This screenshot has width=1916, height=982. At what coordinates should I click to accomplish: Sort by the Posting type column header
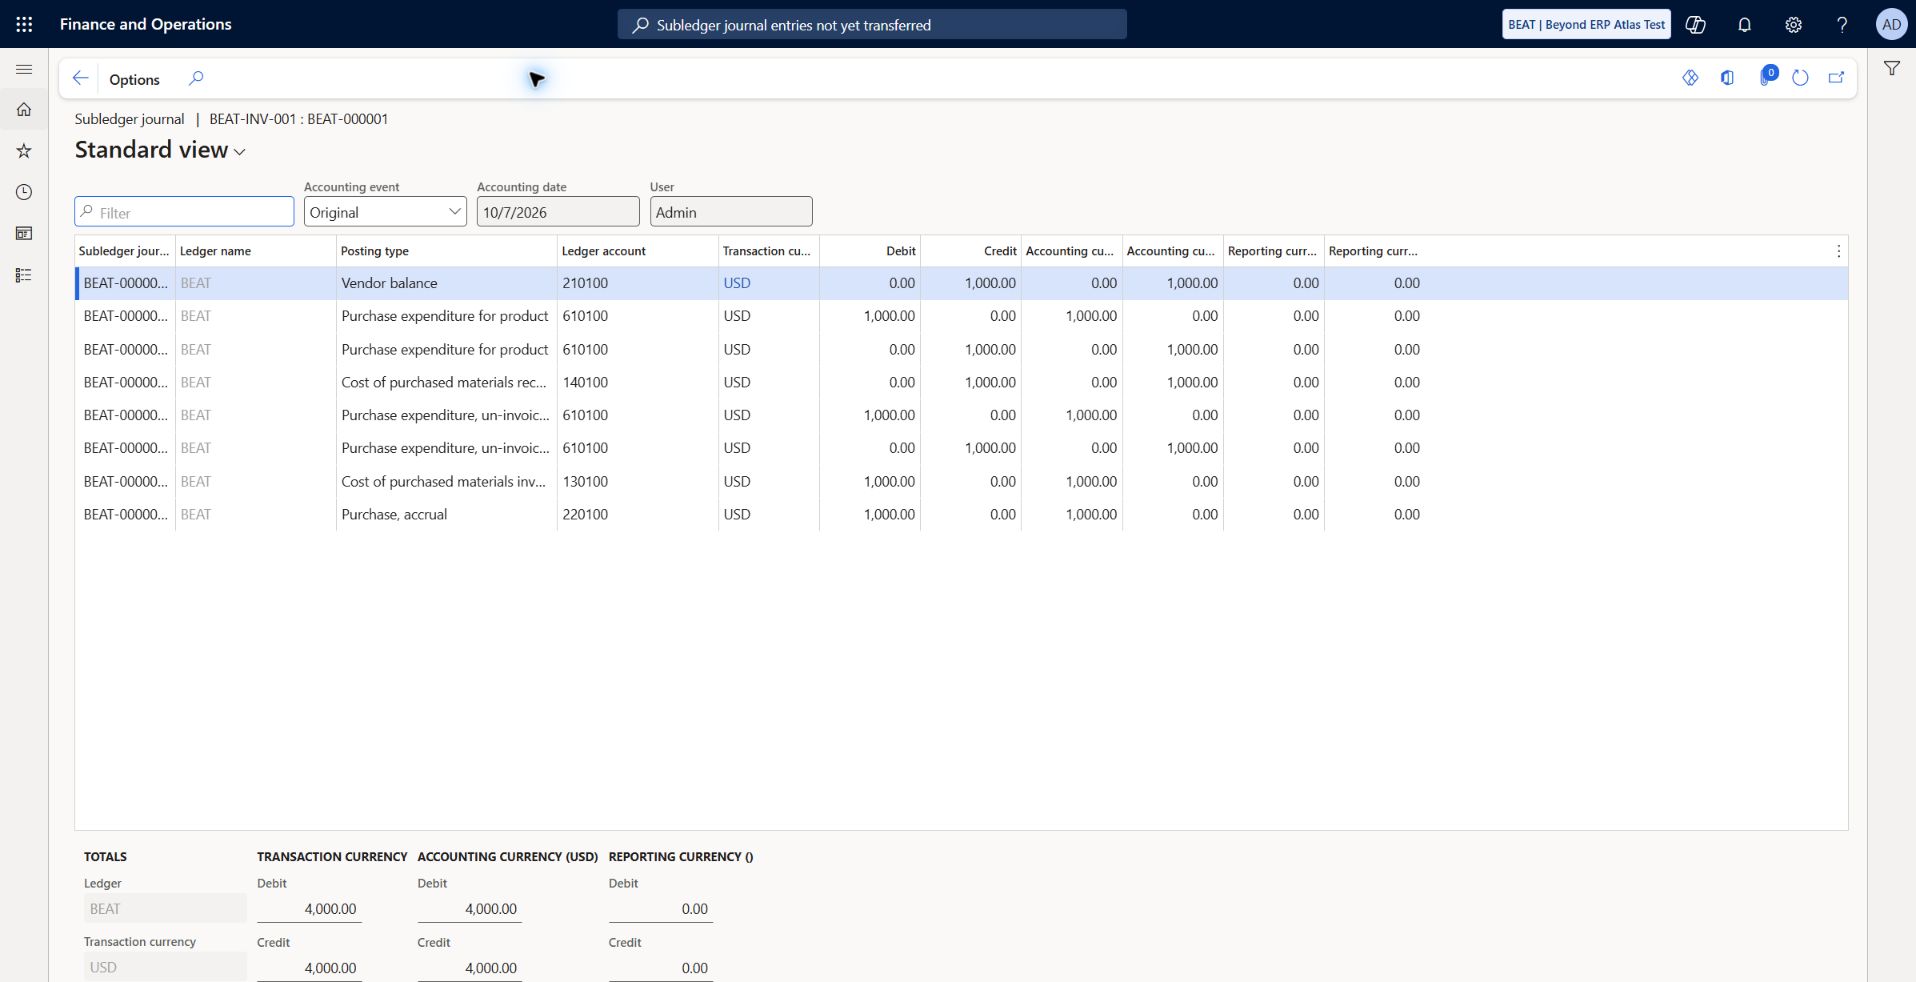(x=446, y=251)
